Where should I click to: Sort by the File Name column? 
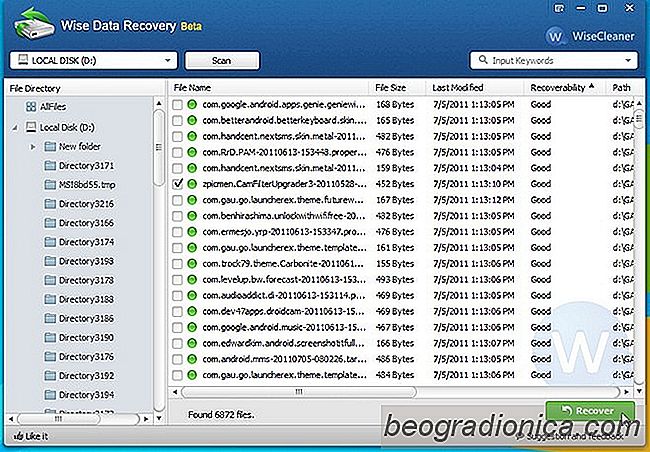coord(268,87)
